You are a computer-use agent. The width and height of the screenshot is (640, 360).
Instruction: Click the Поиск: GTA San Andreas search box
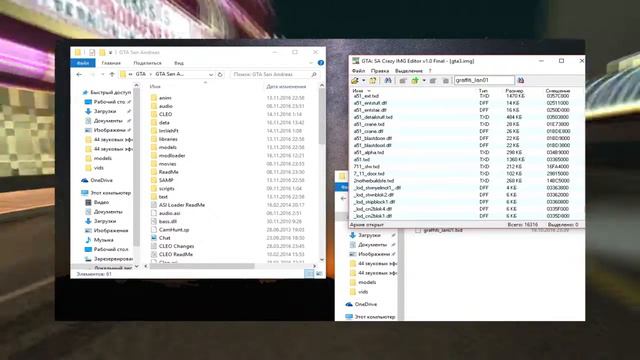pos(274,74)
